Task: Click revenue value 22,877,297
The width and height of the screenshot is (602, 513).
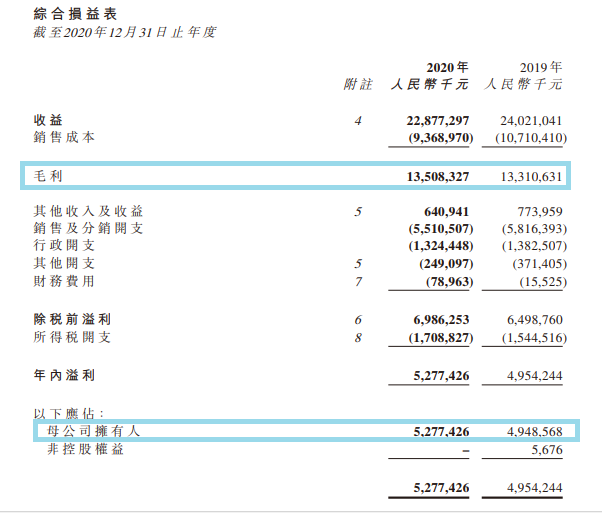Action: [x=438, y=121]
